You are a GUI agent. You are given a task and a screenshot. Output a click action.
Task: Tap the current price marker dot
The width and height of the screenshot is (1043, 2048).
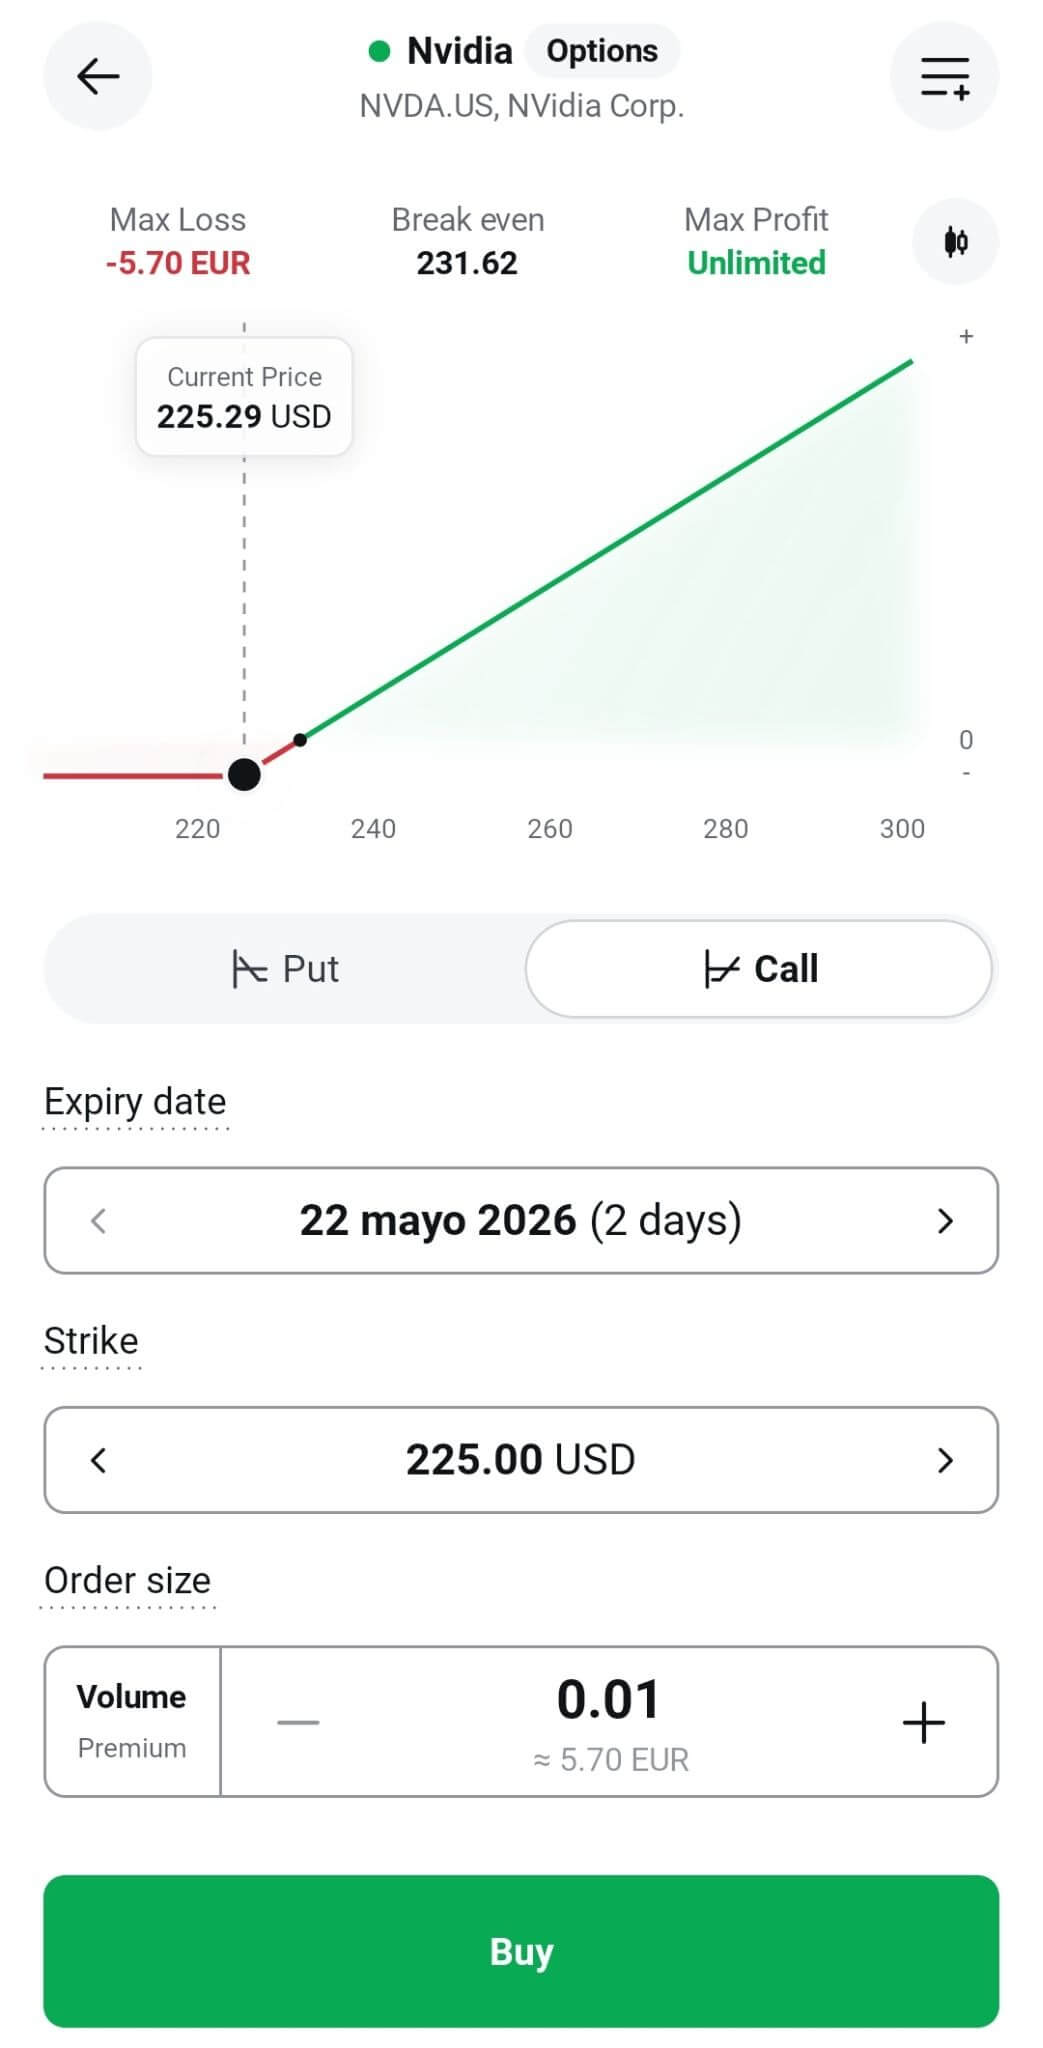tap(244, 774)
